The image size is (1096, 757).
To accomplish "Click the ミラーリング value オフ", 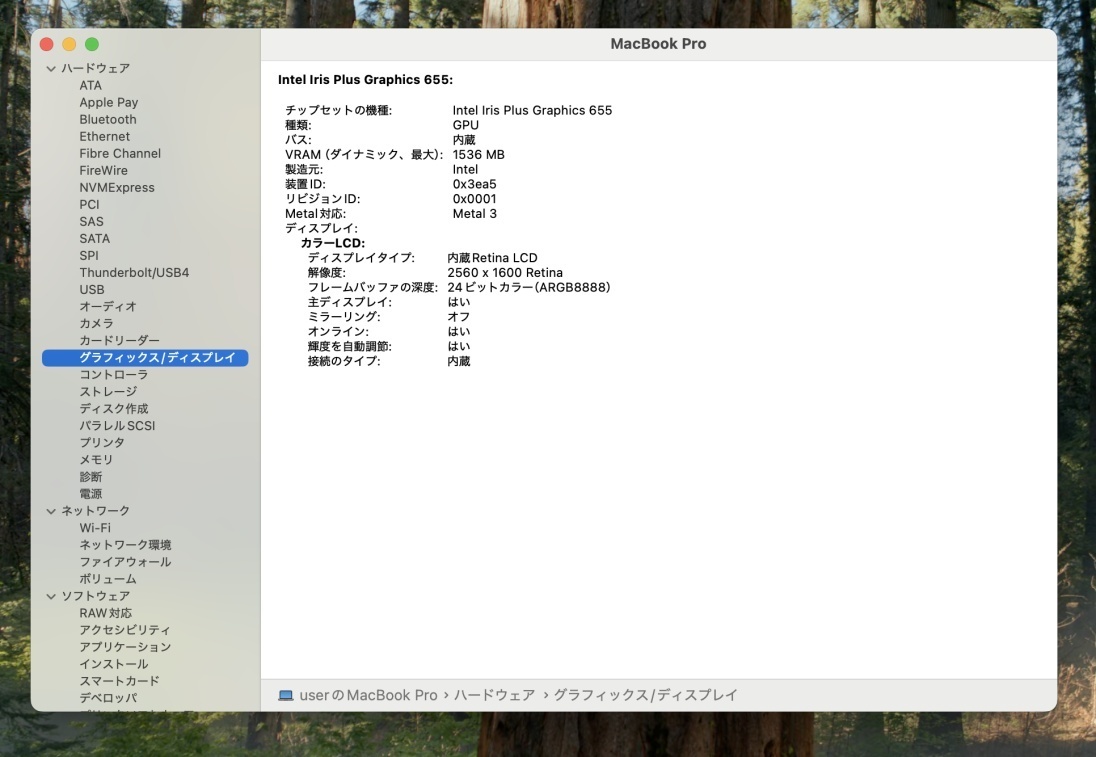I will coord(459,317).
